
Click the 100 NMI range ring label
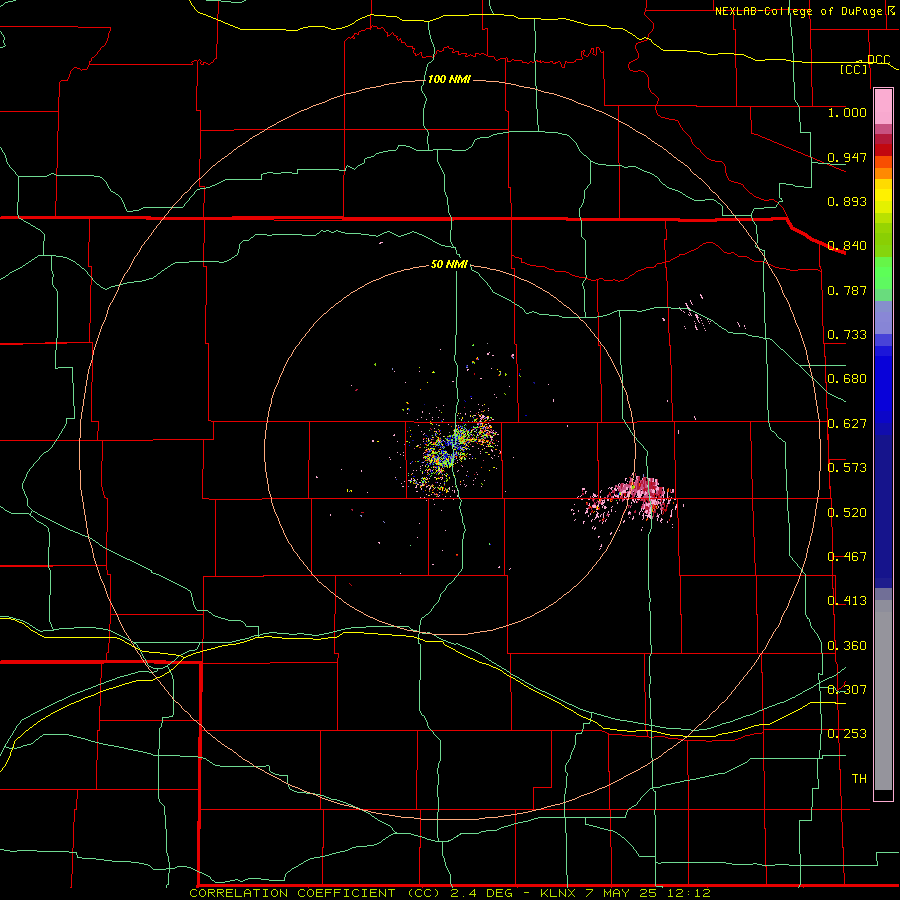click(449, 79)
